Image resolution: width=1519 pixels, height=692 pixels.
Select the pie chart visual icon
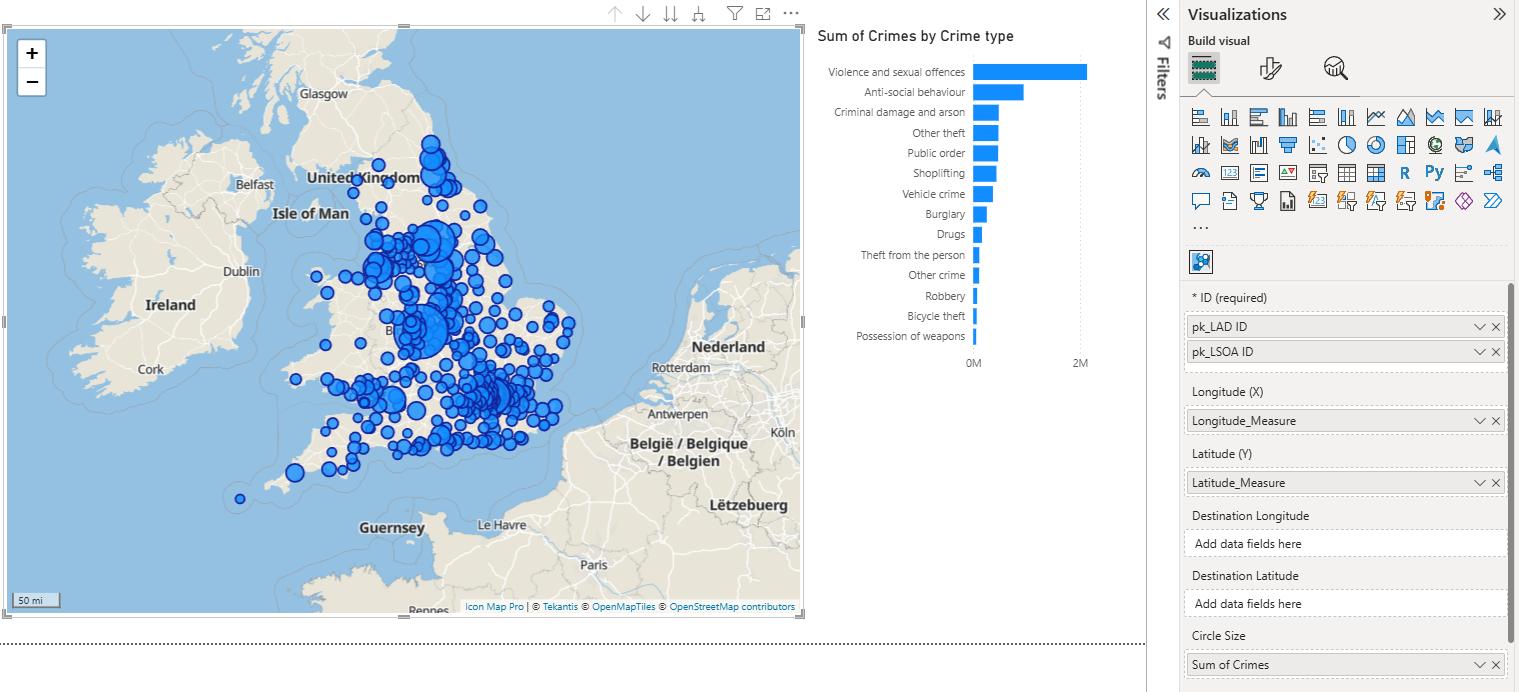pos(1347,145)
